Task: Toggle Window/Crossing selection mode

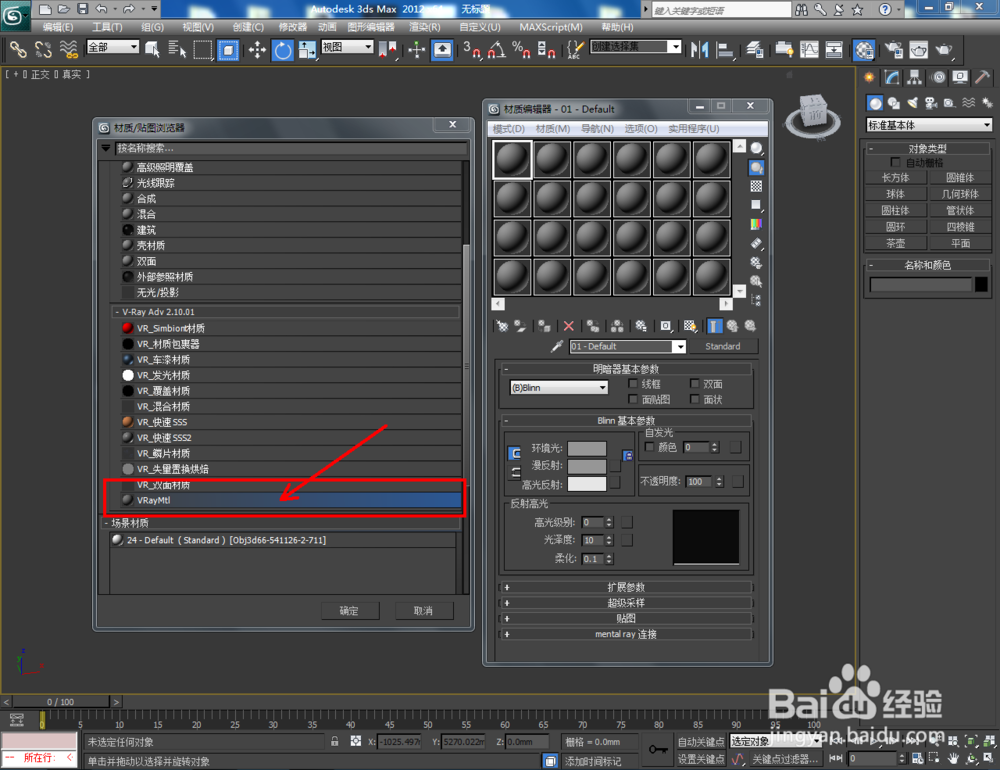Action: [228, 50]
